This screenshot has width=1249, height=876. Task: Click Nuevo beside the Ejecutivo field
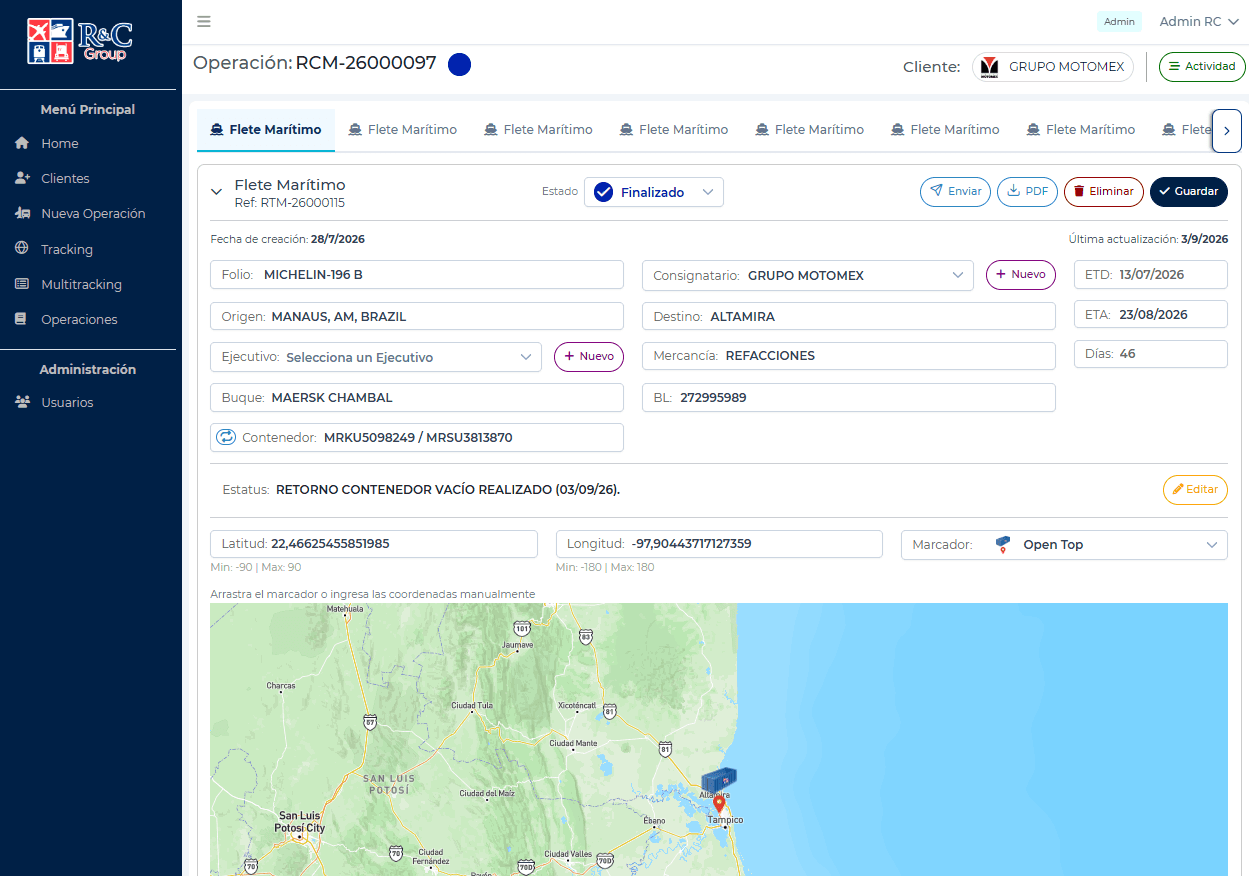tap(588, 357)
